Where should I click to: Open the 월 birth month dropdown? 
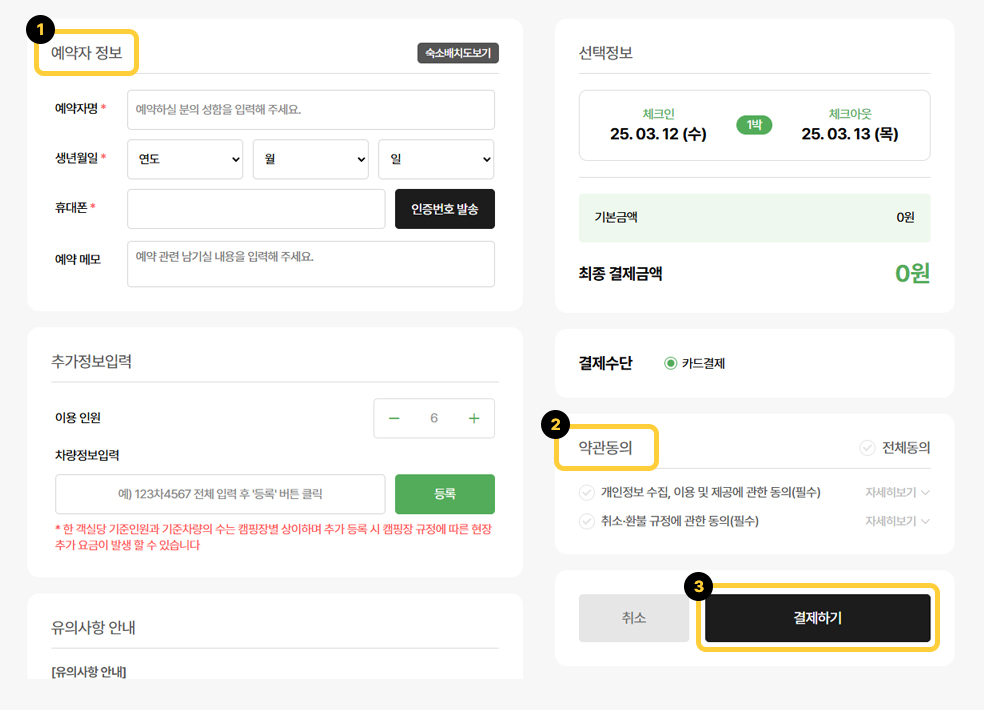click(x=310, y=159)
